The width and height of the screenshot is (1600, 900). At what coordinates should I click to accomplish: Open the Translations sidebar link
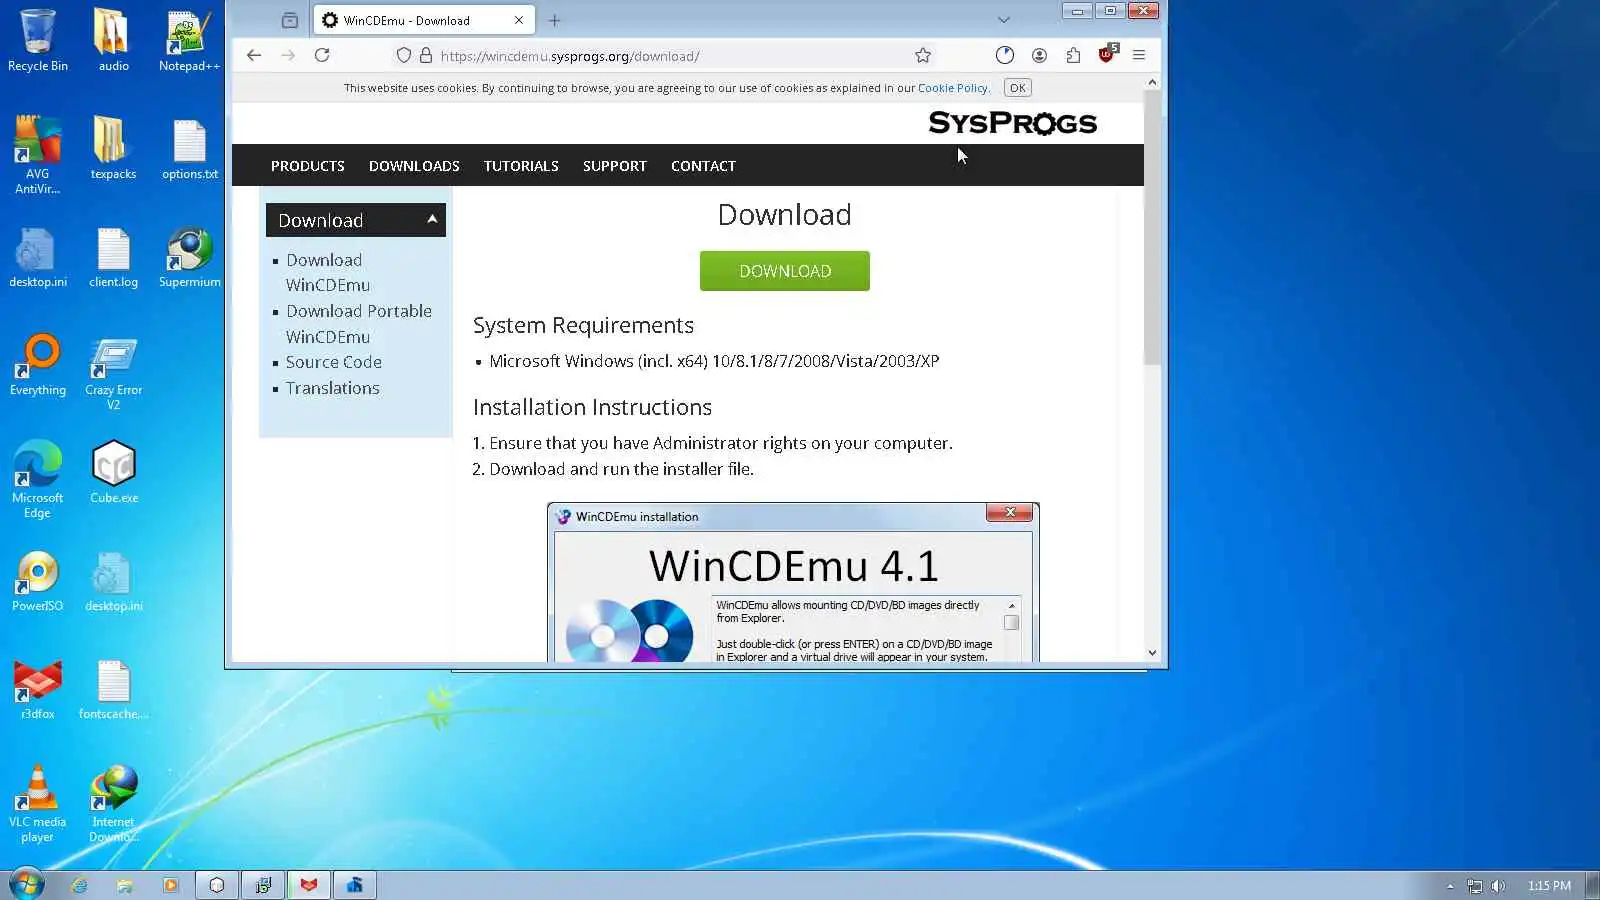point(333,388)
